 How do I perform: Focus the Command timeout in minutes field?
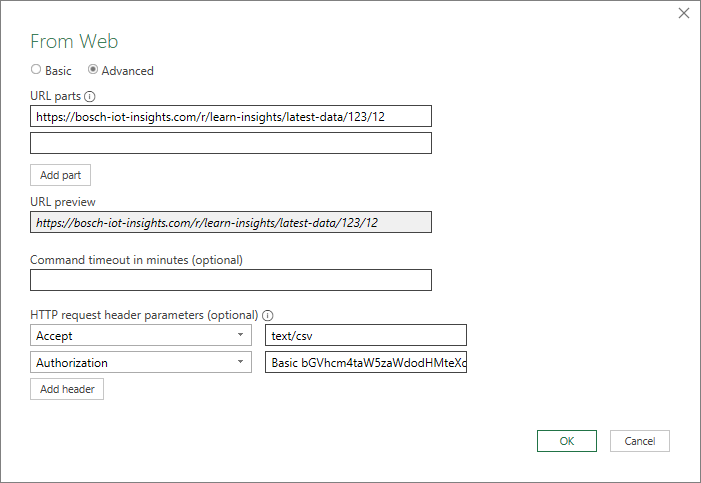tap(230, 280)
